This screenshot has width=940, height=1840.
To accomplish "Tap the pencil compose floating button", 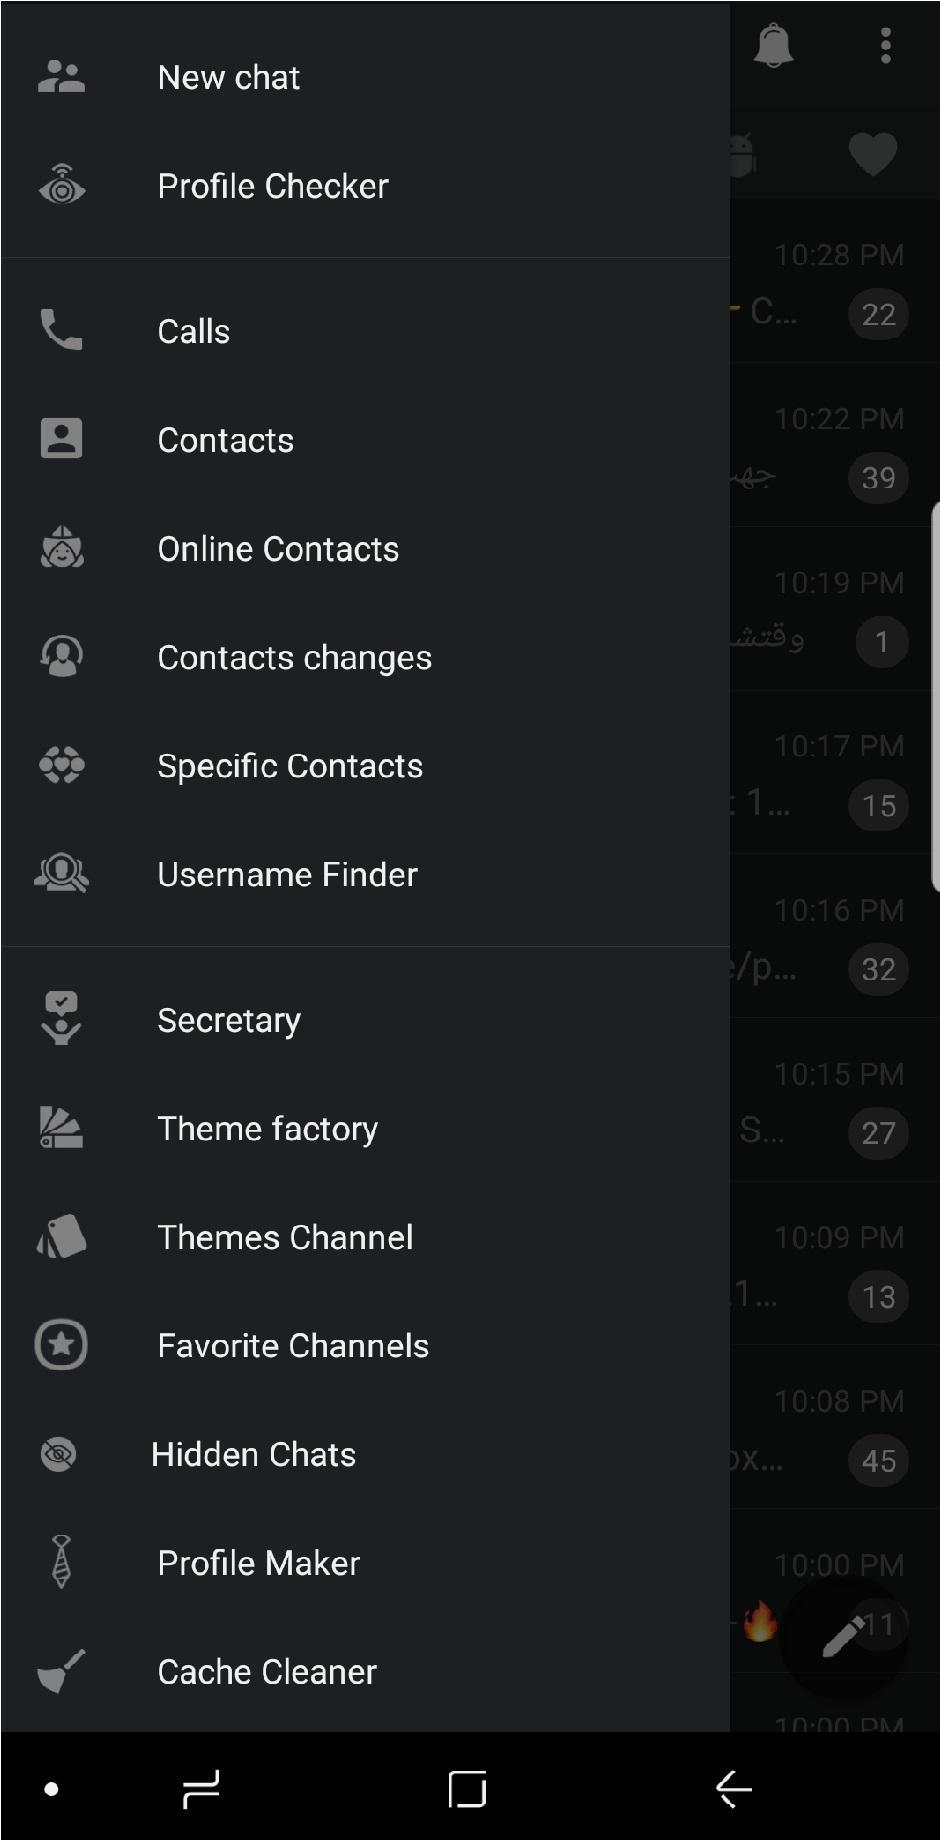I will pos(843,1636).
